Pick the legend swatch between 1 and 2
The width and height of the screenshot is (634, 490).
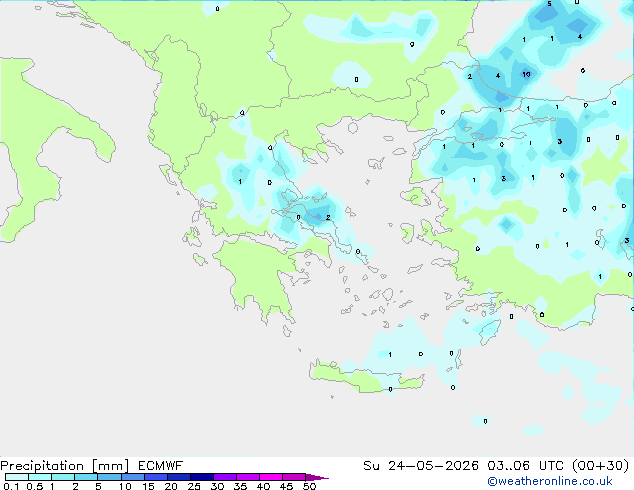click(63, 477)
